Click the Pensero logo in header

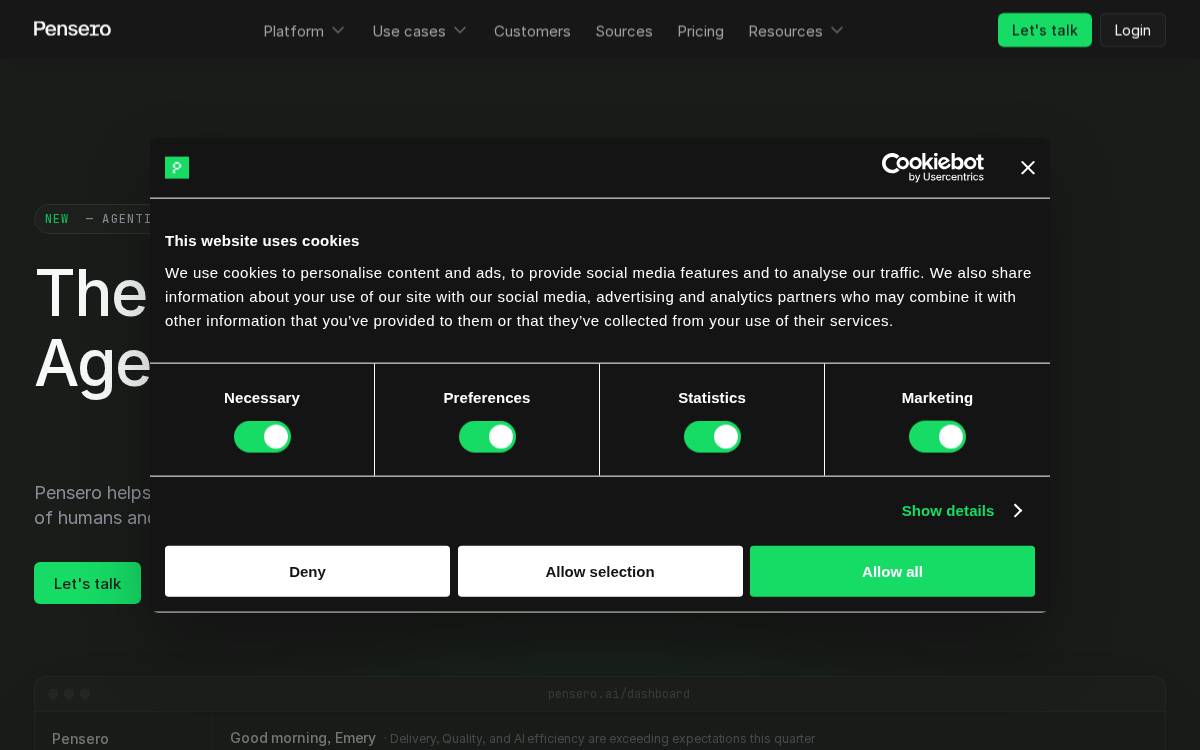pyautogui.click(x=72, y=29)
